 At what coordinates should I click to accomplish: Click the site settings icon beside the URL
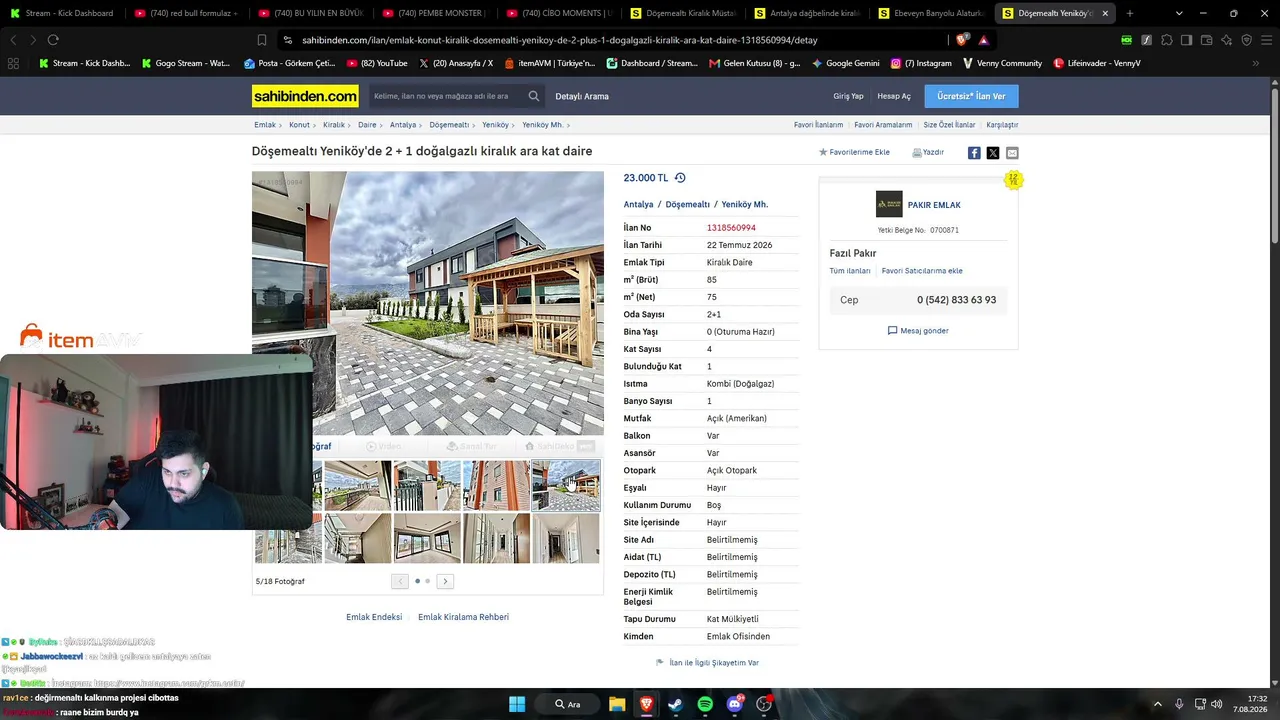288,40
